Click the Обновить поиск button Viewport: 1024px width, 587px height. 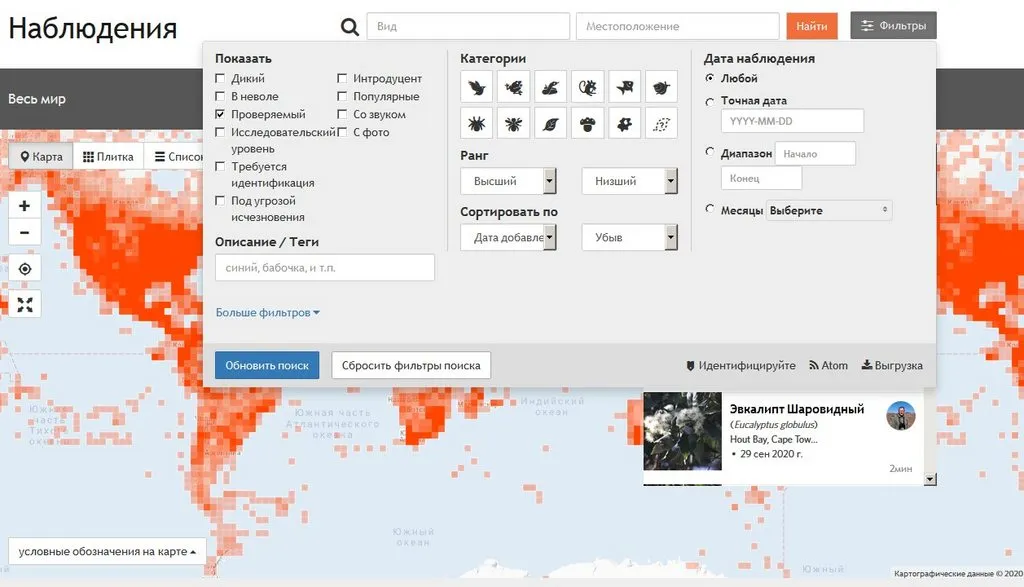coord(267,366)
